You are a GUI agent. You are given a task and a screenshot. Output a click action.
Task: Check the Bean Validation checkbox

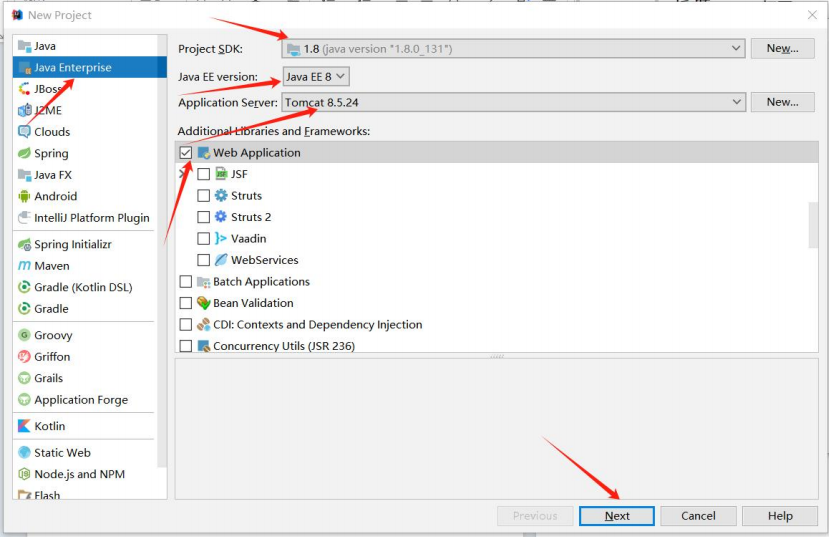click(x=186, y=303)
